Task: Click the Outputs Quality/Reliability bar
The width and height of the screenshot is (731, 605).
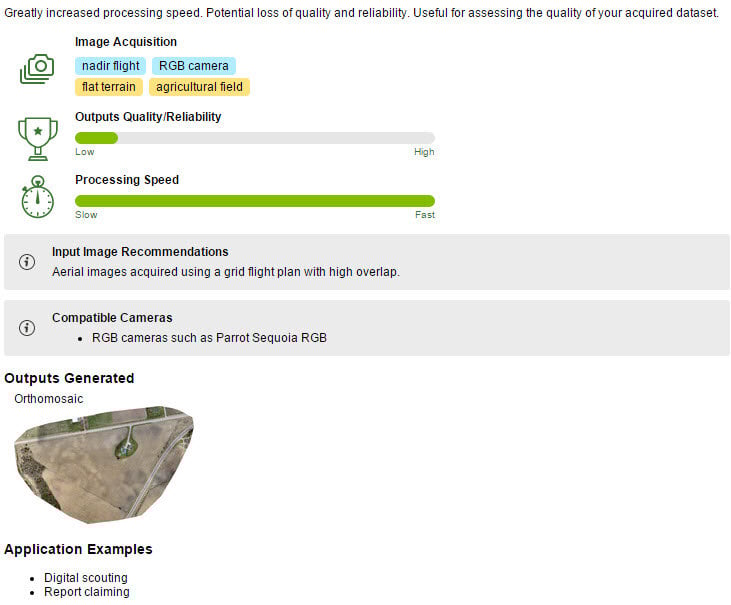Action: [254, 138]
